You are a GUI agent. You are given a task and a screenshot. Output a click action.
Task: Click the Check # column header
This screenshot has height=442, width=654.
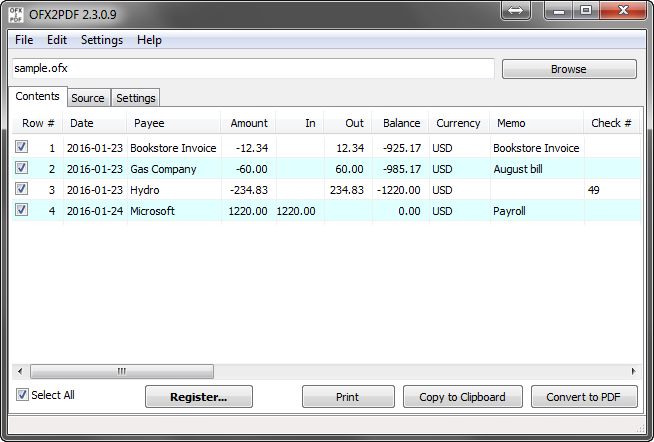pos(611,123)
